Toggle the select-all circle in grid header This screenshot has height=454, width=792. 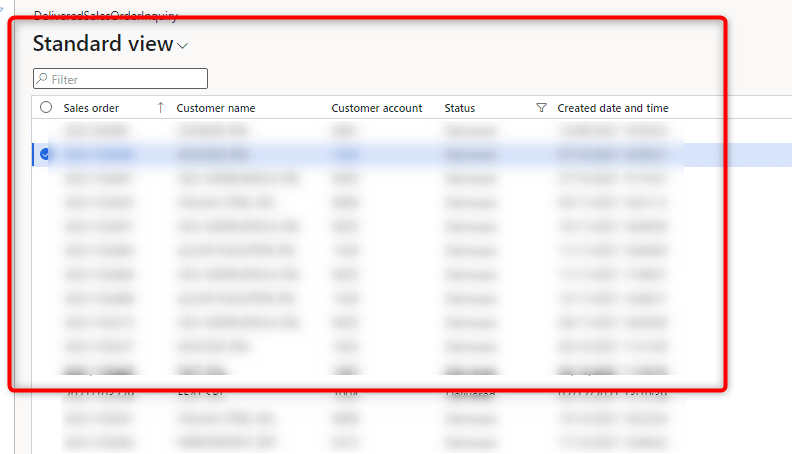coord(46,108)
